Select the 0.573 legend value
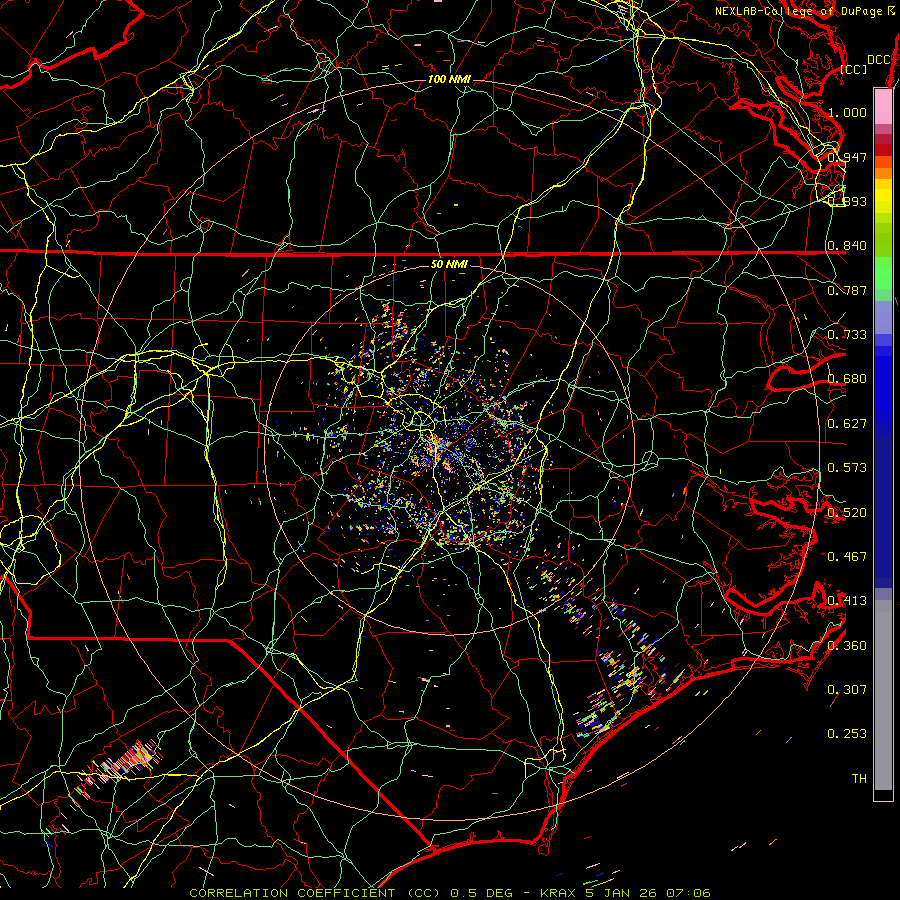900x900 pixels. coord(847,468)
